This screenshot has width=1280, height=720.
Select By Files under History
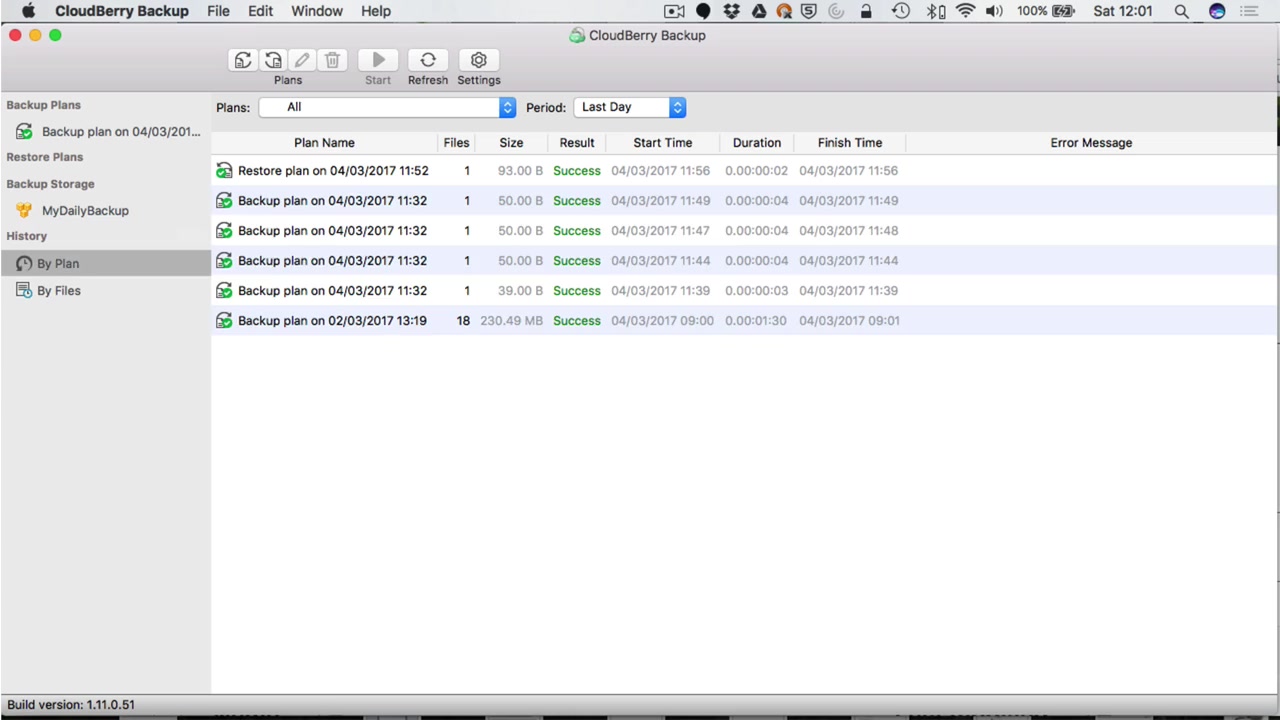[x=106, y=291]
